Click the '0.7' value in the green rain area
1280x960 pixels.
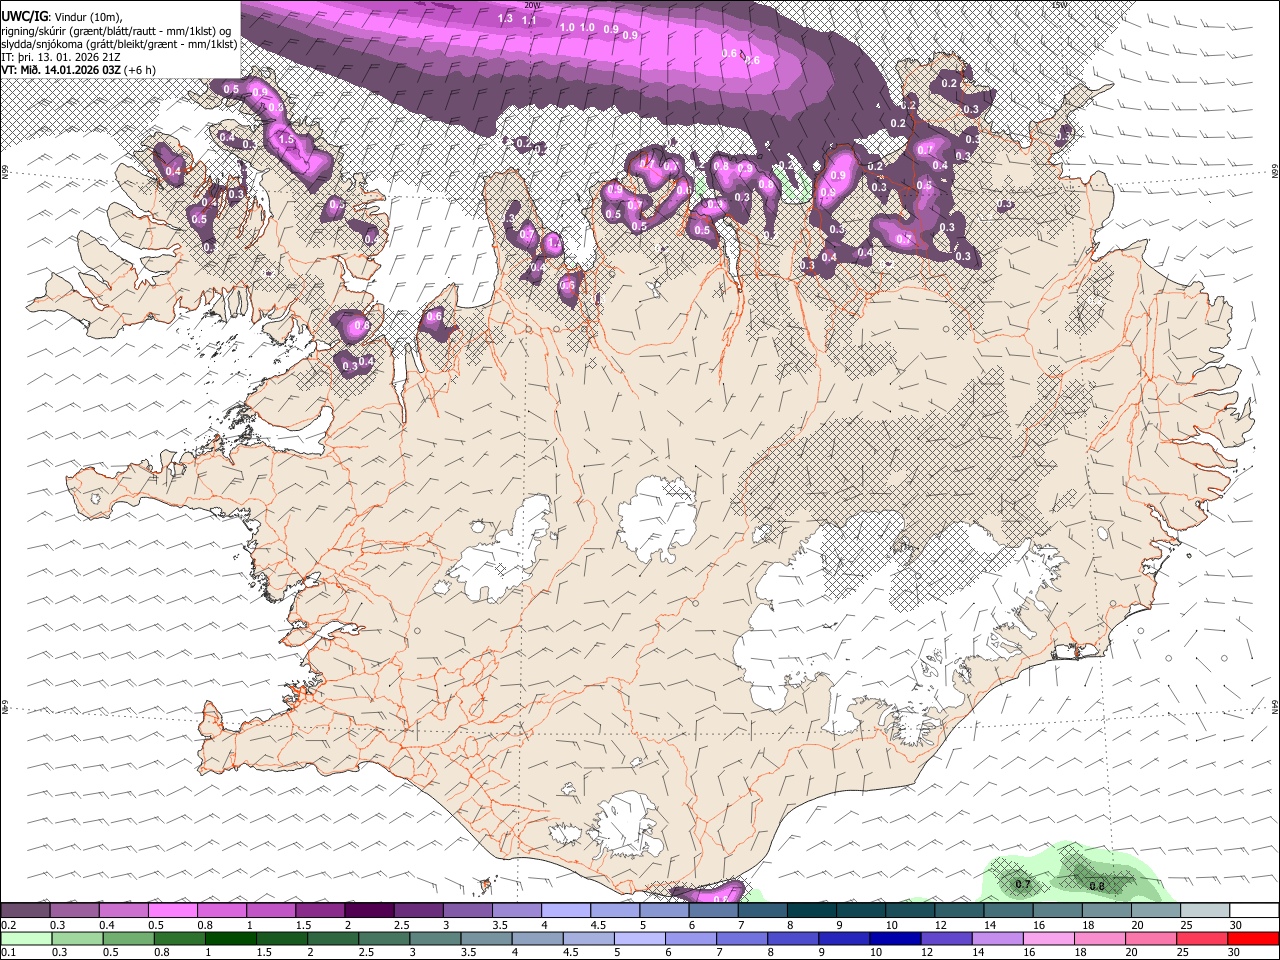coord(1023,884)
